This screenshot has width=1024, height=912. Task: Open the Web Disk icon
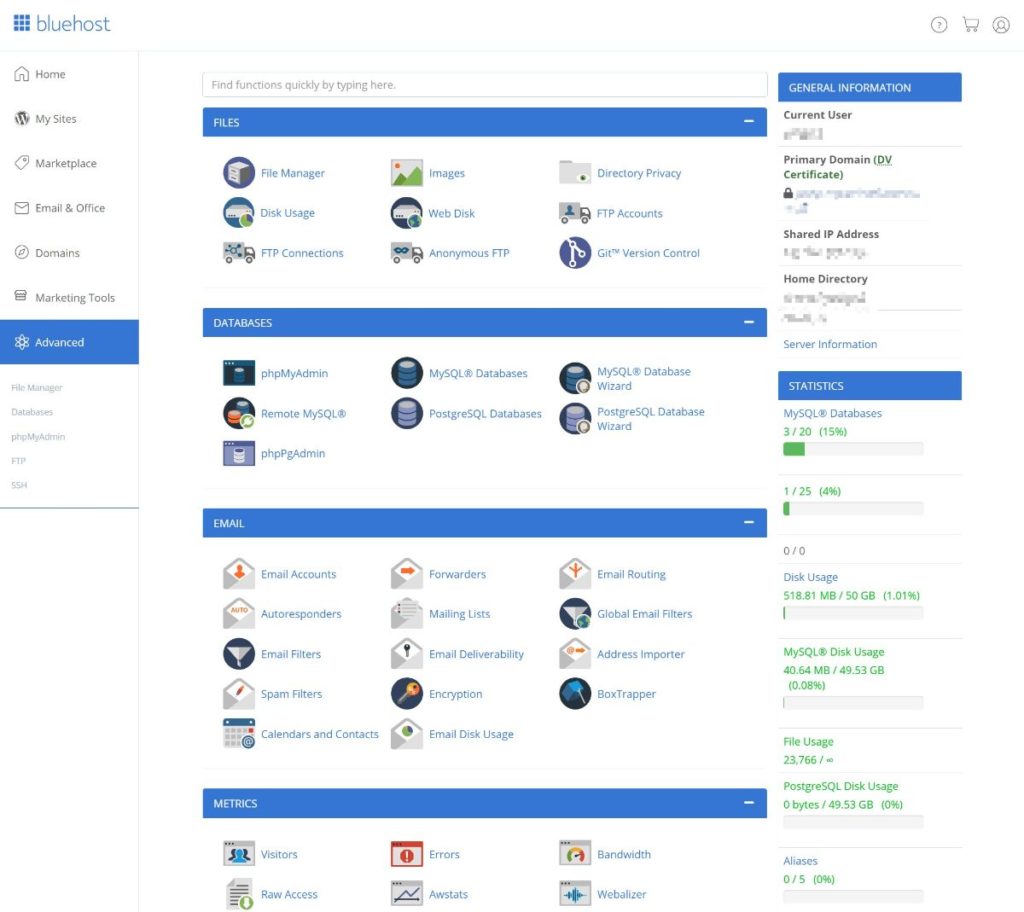407,213
